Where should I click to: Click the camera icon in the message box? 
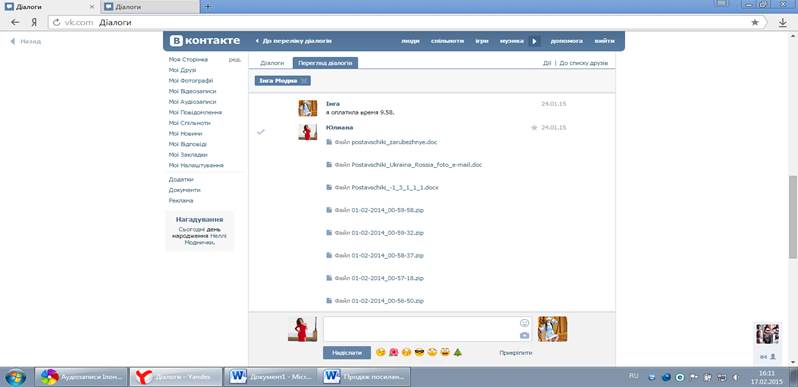point(524,336)
